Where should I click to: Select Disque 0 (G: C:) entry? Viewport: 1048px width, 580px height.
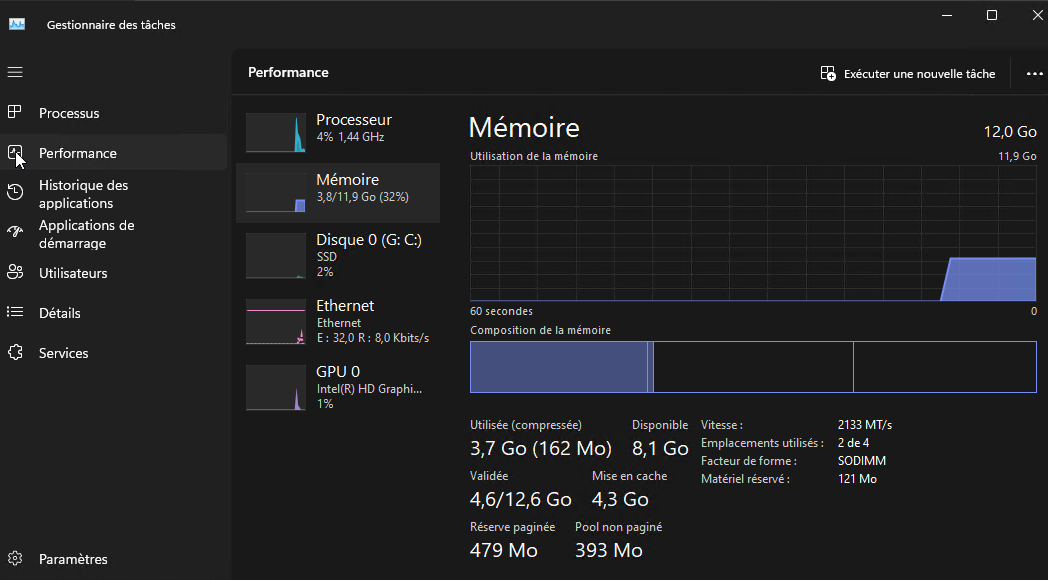(x=338, y=255)
